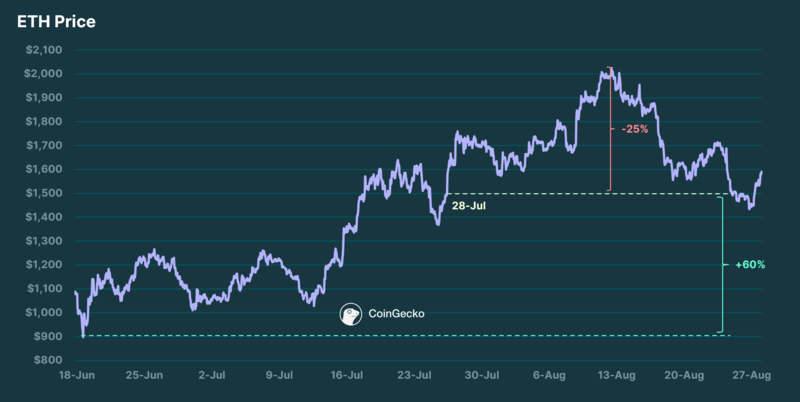Click the 23-Jul date label

tap(415, 376)
